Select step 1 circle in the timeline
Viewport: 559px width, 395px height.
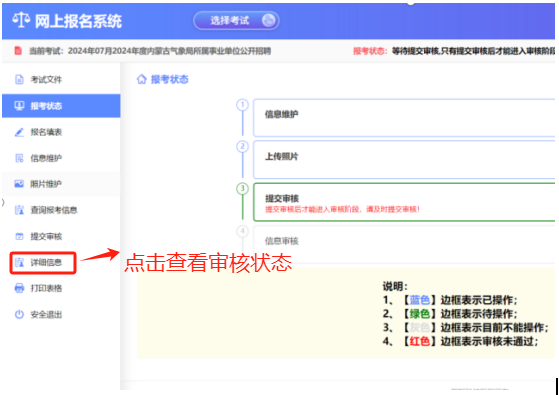click(x=242, y=104)
